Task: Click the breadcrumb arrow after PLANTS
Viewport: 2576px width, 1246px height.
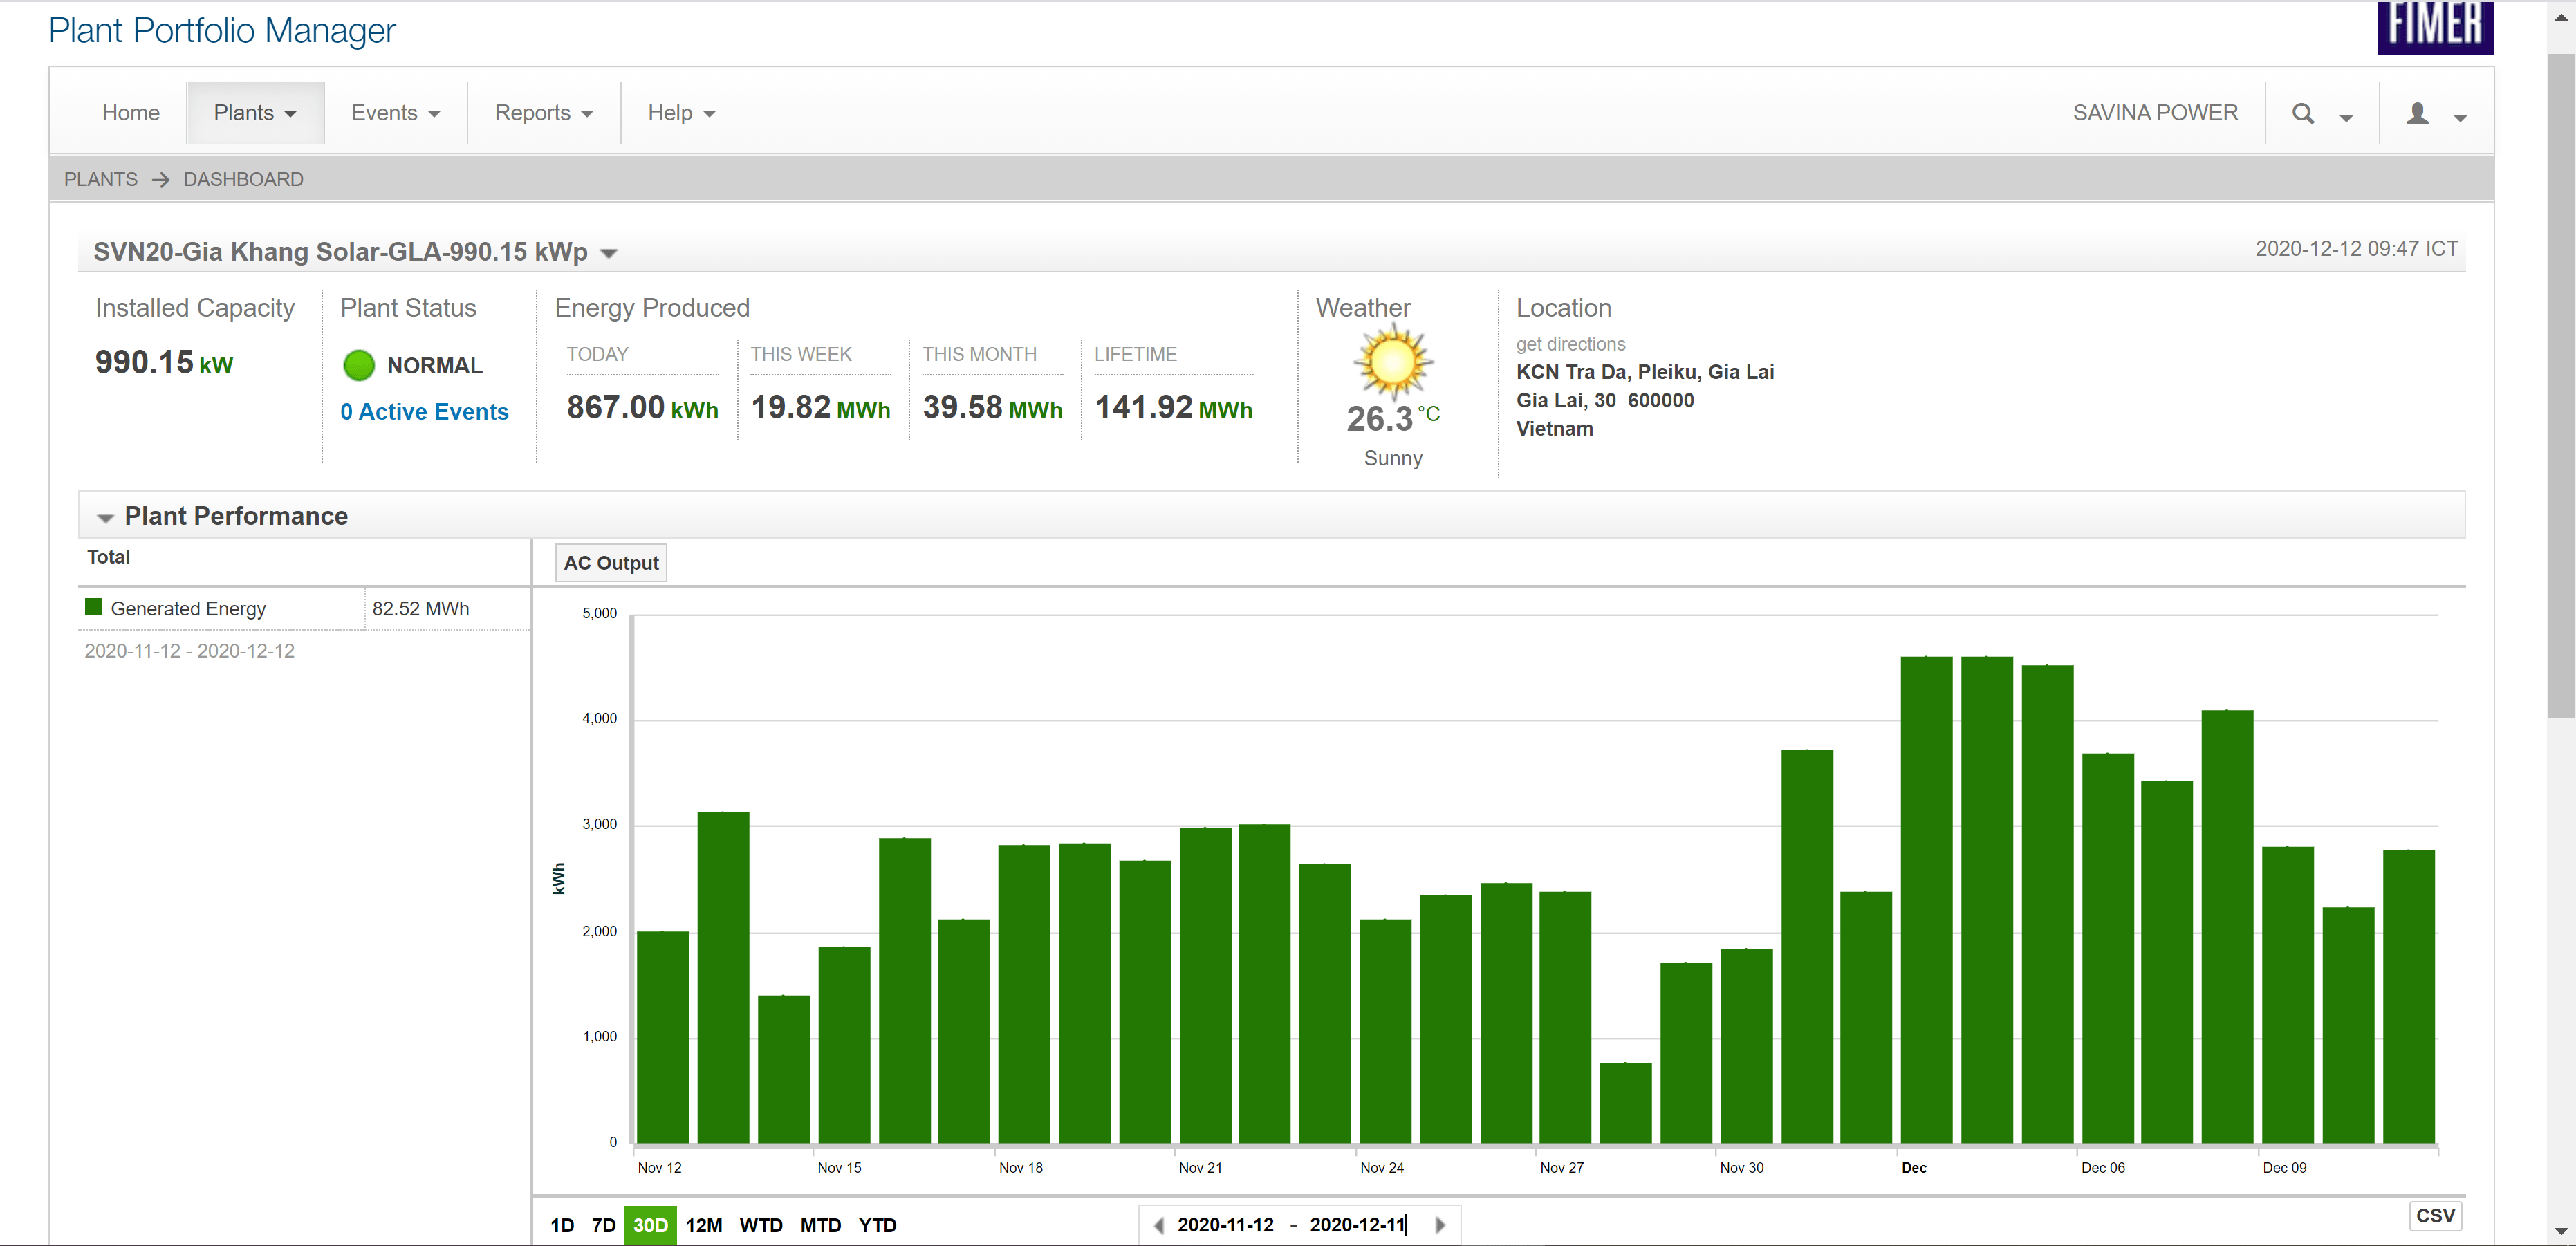Action: click(160, 180)
